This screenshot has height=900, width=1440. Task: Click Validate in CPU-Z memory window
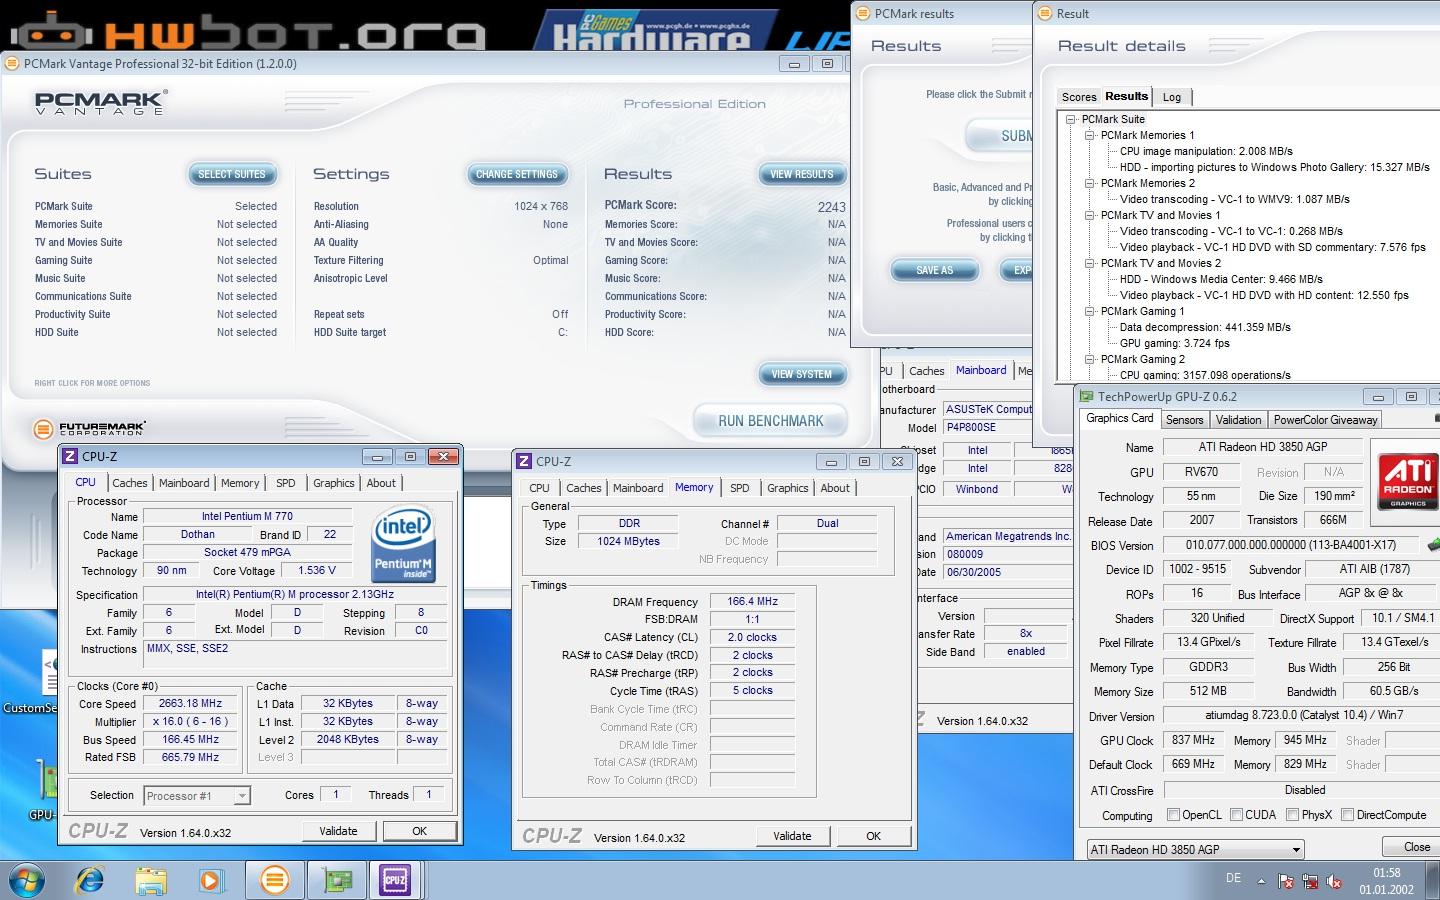click(x=792, y=836)
